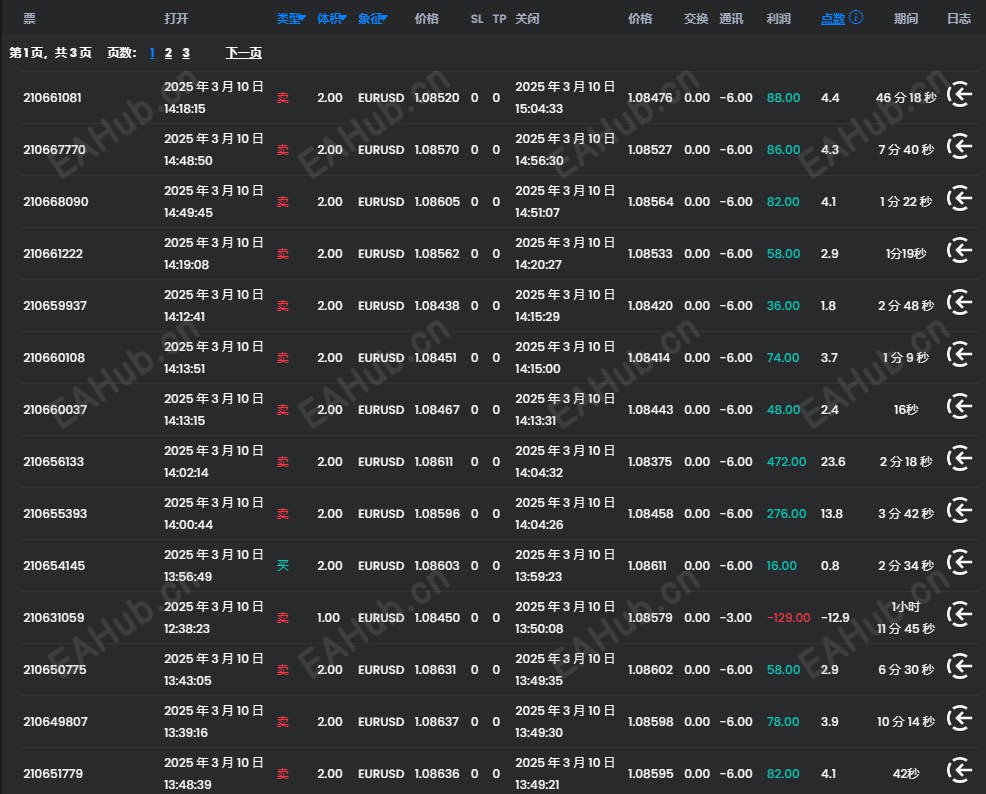The height and width of the screenshot is (794, 986).
Task: Sort by the 点数 column header
Action: coord(832,18)
